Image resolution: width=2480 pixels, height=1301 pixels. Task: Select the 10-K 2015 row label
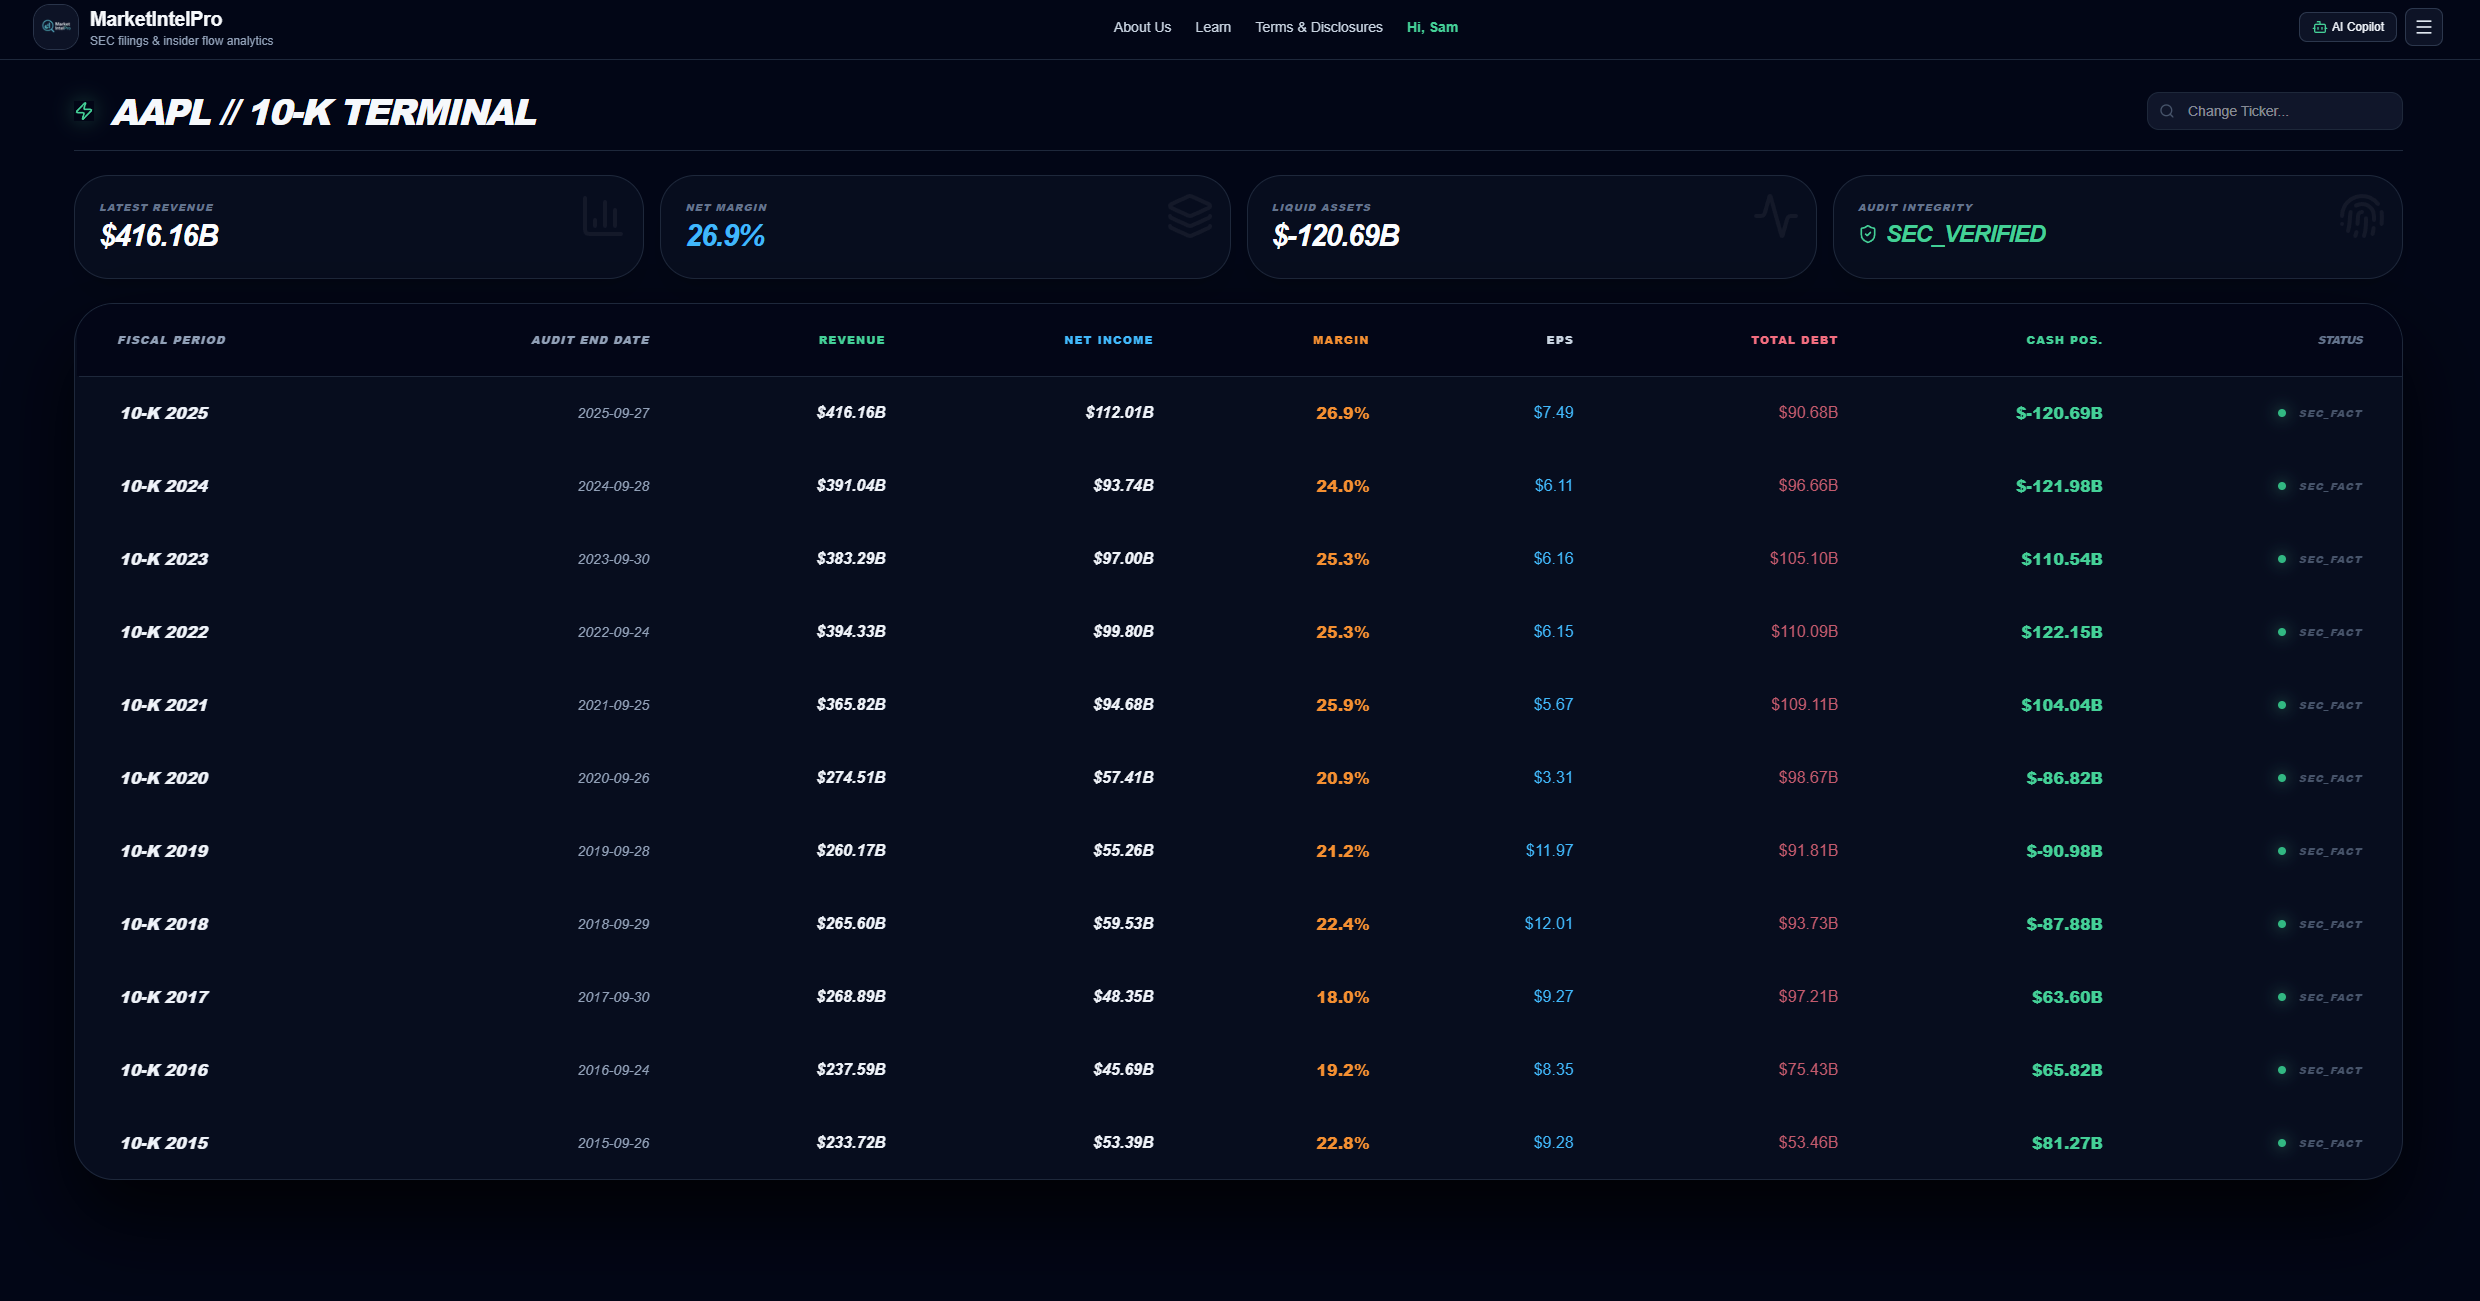(164, 1143)
